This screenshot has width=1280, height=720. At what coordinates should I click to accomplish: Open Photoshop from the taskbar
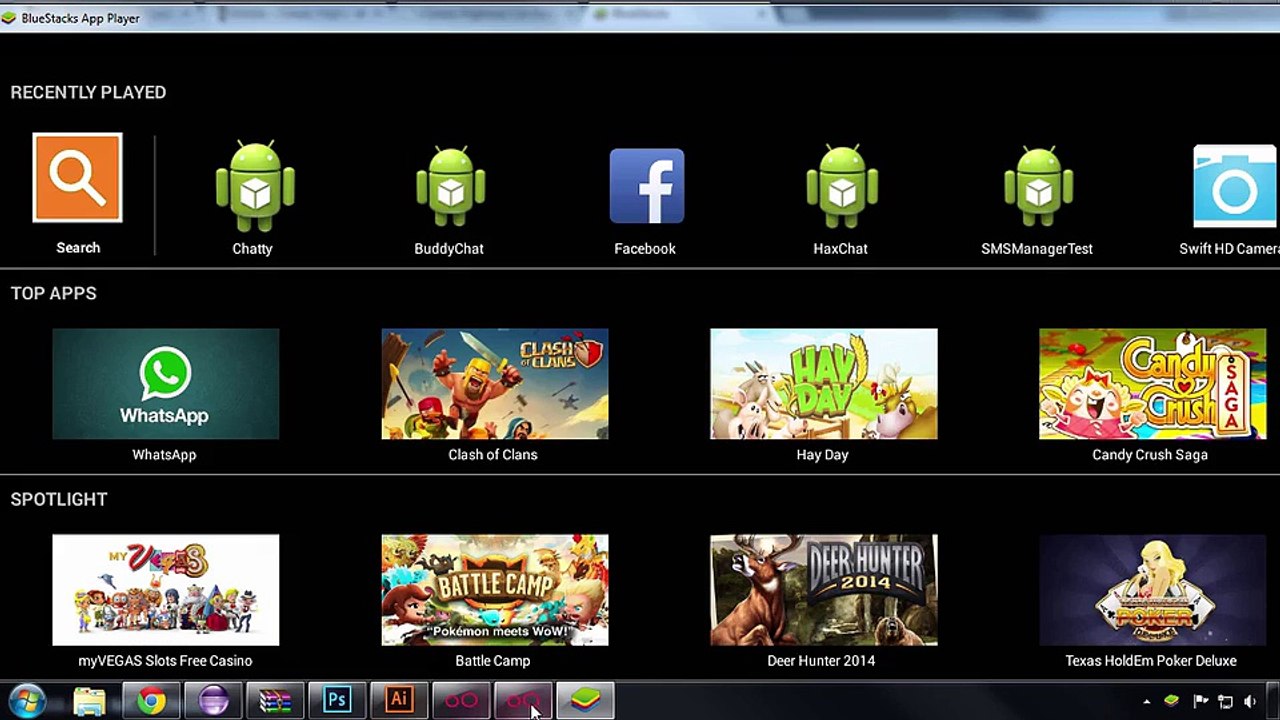click(337, 701)
